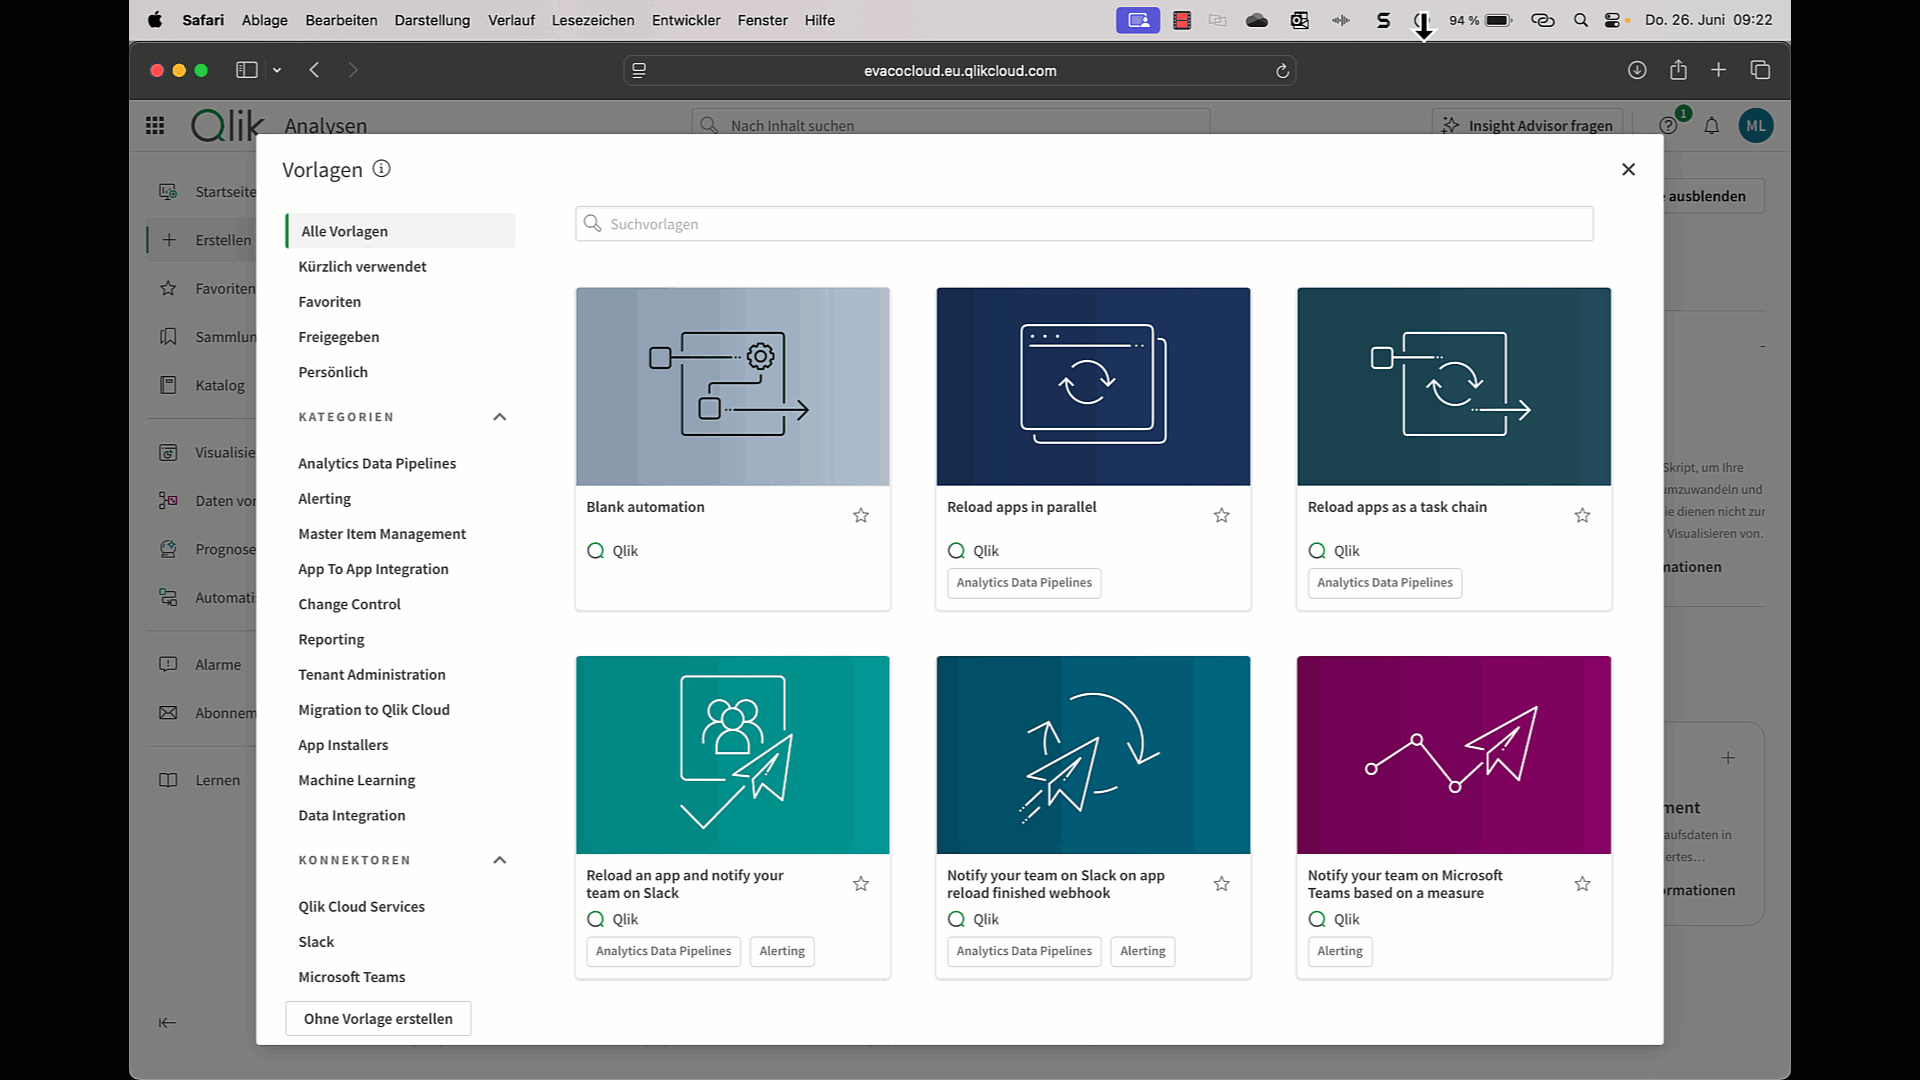Open the notifications bell
This screenshot has height=1080, width=1920.
click(x=1712, y=126)
